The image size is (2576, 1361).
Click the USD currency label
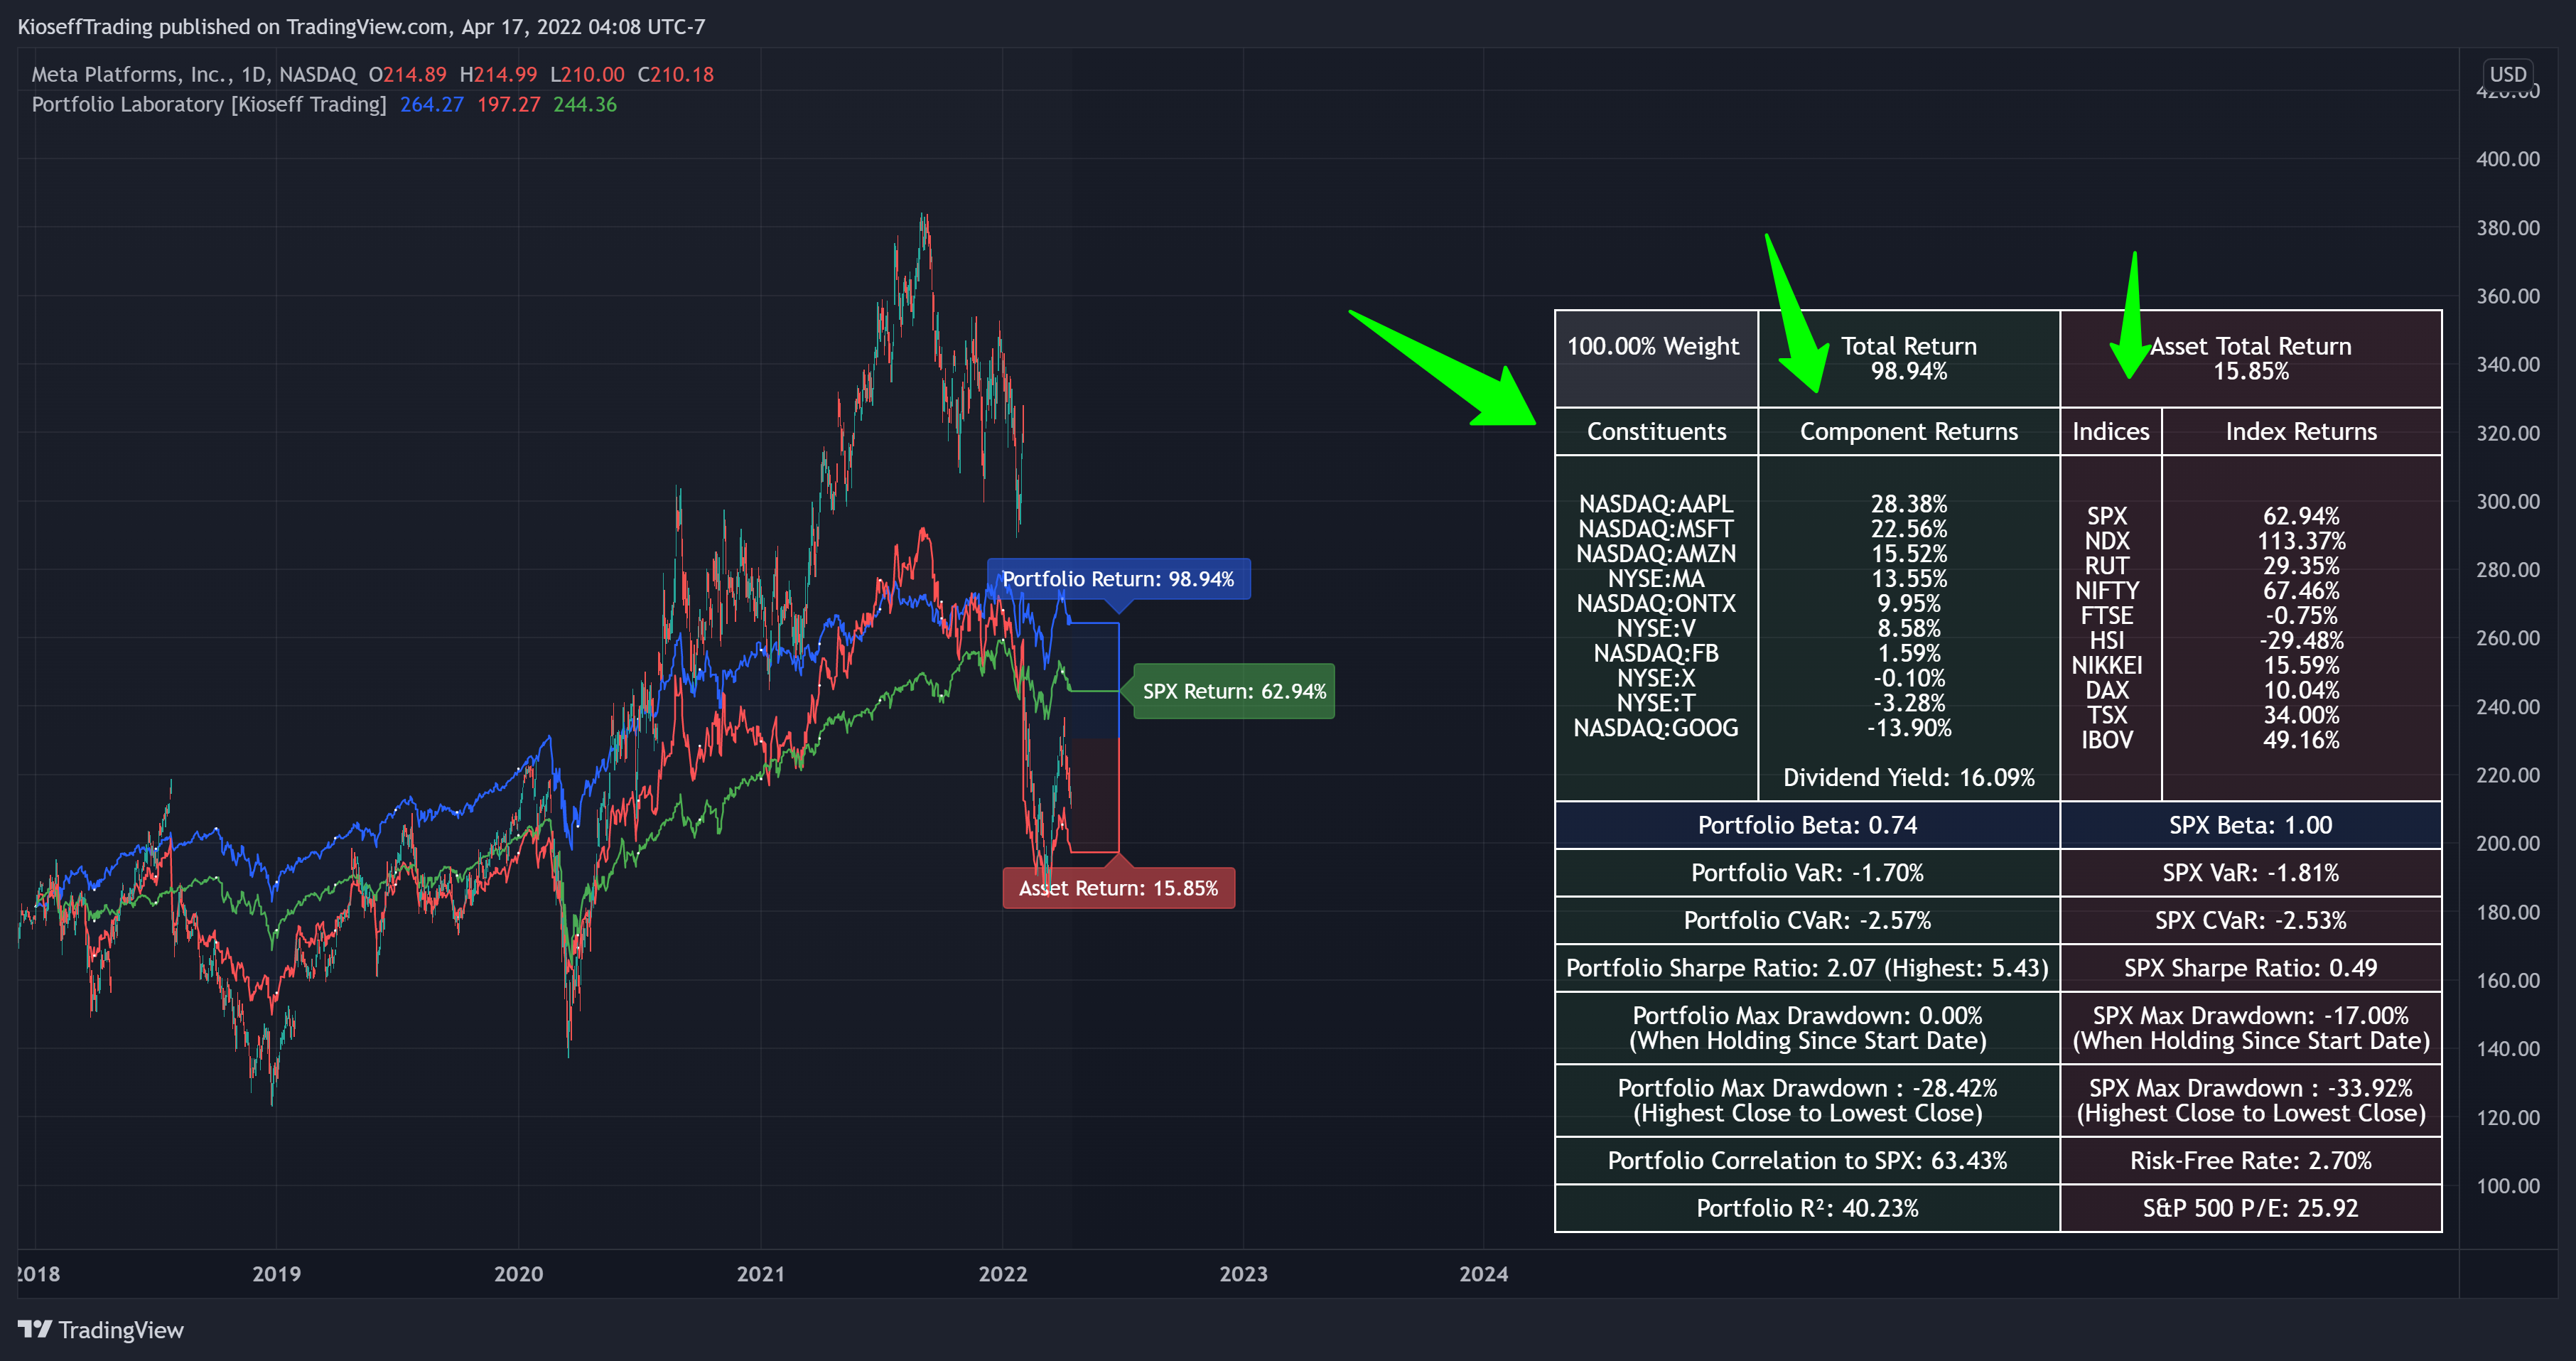2508,74
